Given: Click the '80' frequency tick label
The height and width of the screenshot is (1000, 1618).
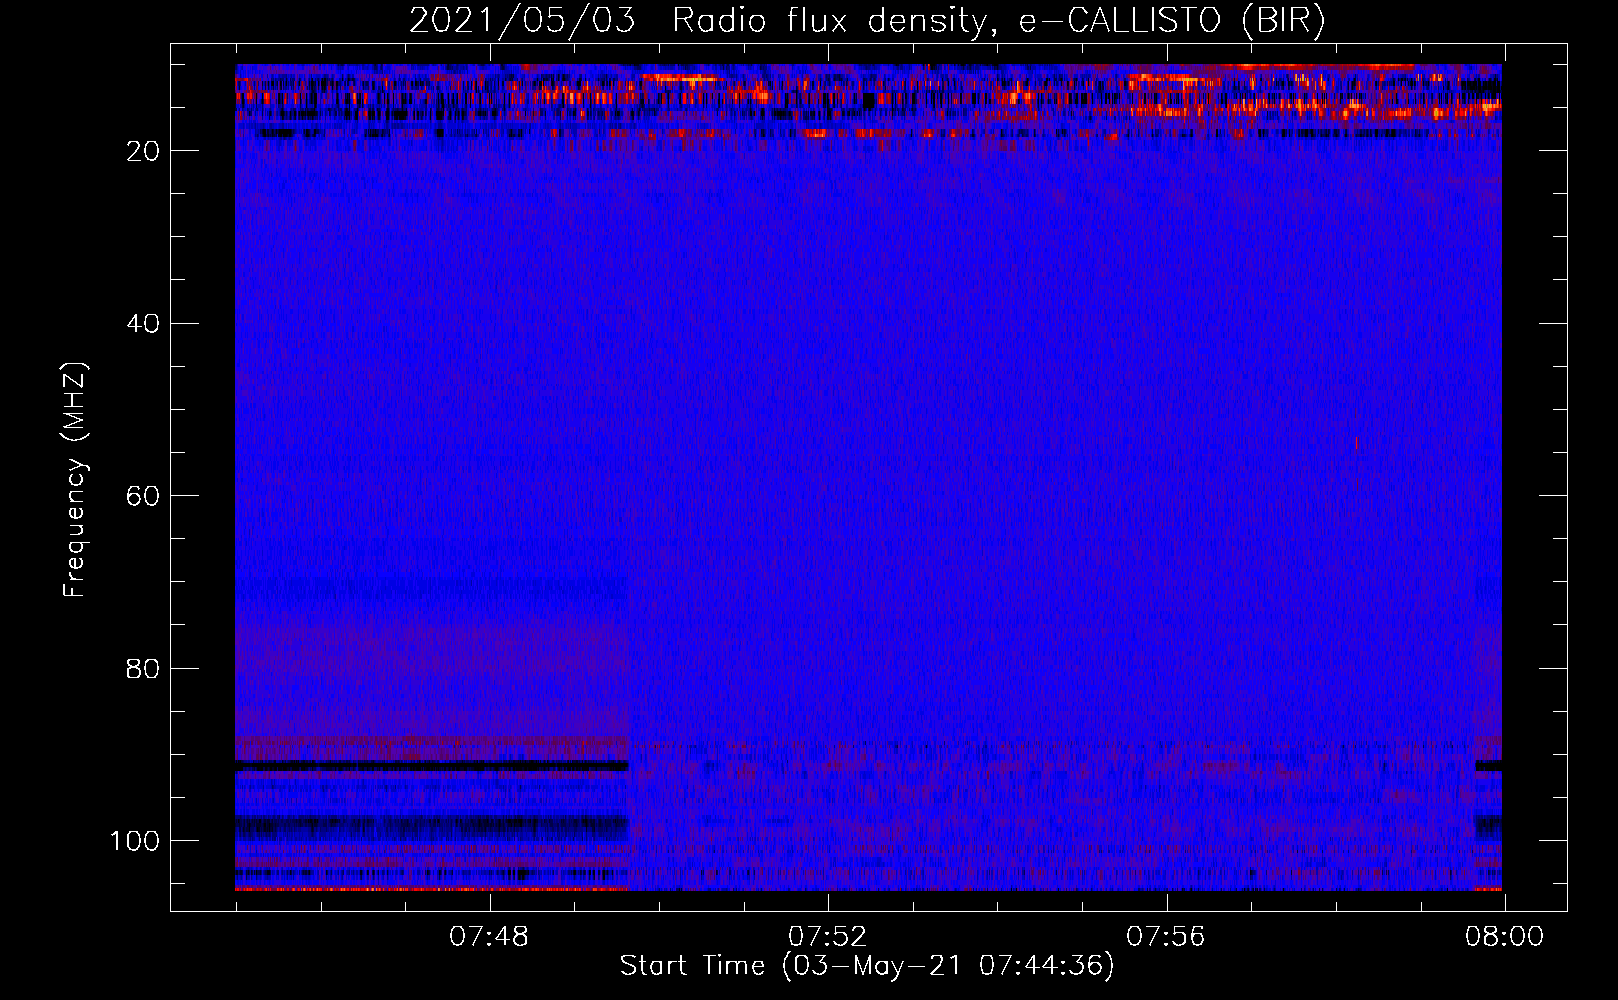Looking at the screenshot, I should click(144, 668).
